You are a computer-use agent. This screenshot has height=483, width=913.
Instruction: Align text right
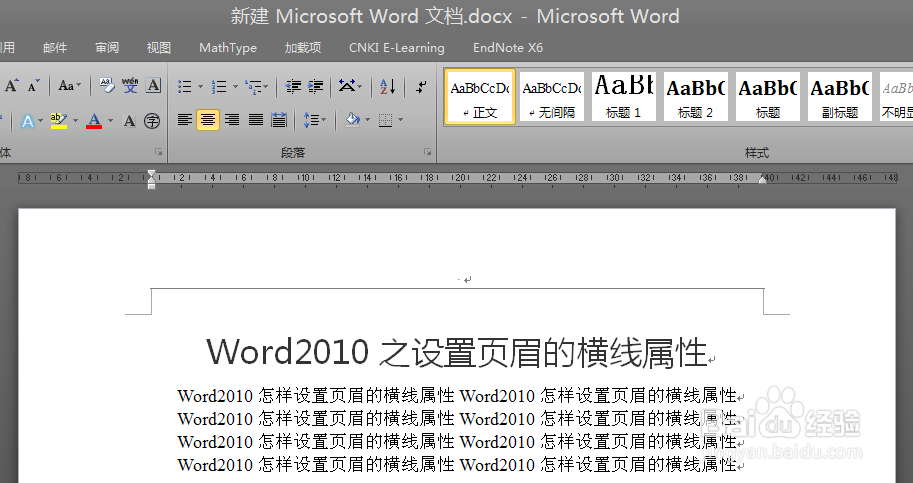[232, 120]
